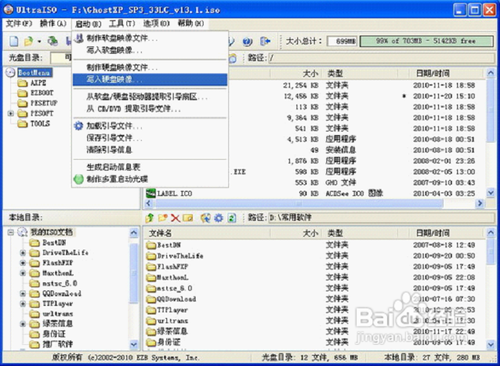Screen dimensions: 500x366
Task: Choose 写入软盘映像... menu entry
Action: [150, 50]
